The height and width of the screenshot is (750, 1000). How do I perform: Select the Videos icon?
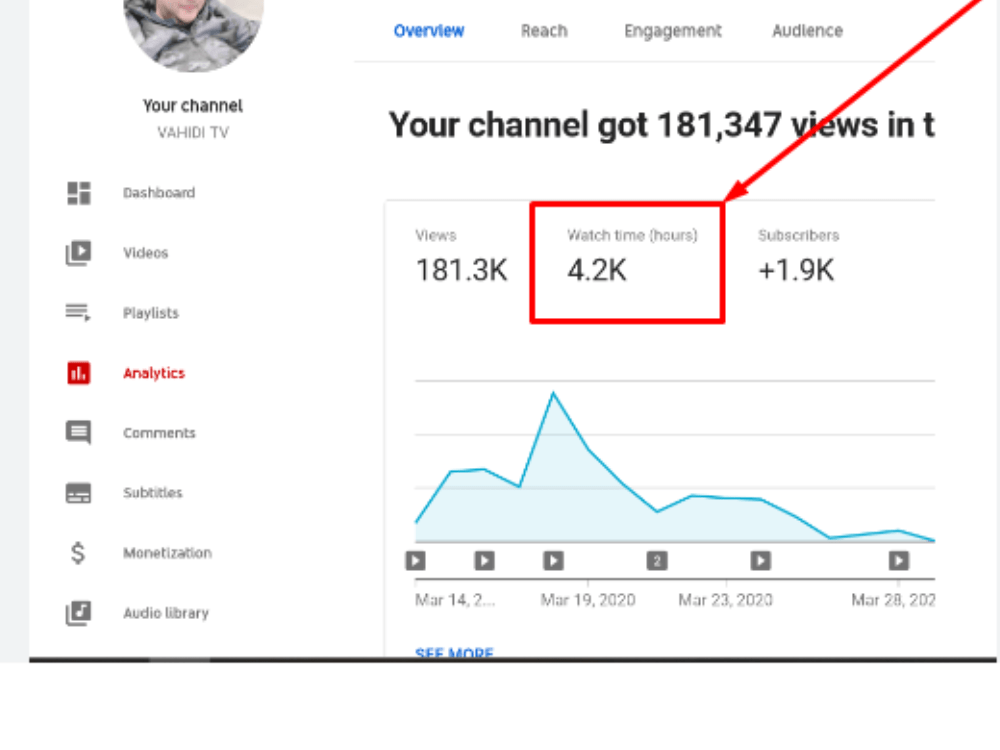pos(78,253)
